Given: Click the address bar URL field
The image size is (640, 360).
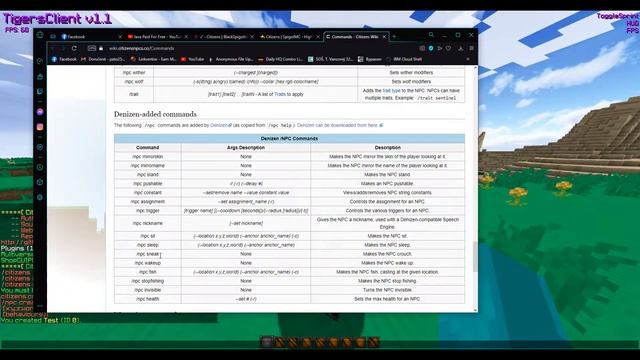Looking at the screenshot, I should (x=261, y=48).
